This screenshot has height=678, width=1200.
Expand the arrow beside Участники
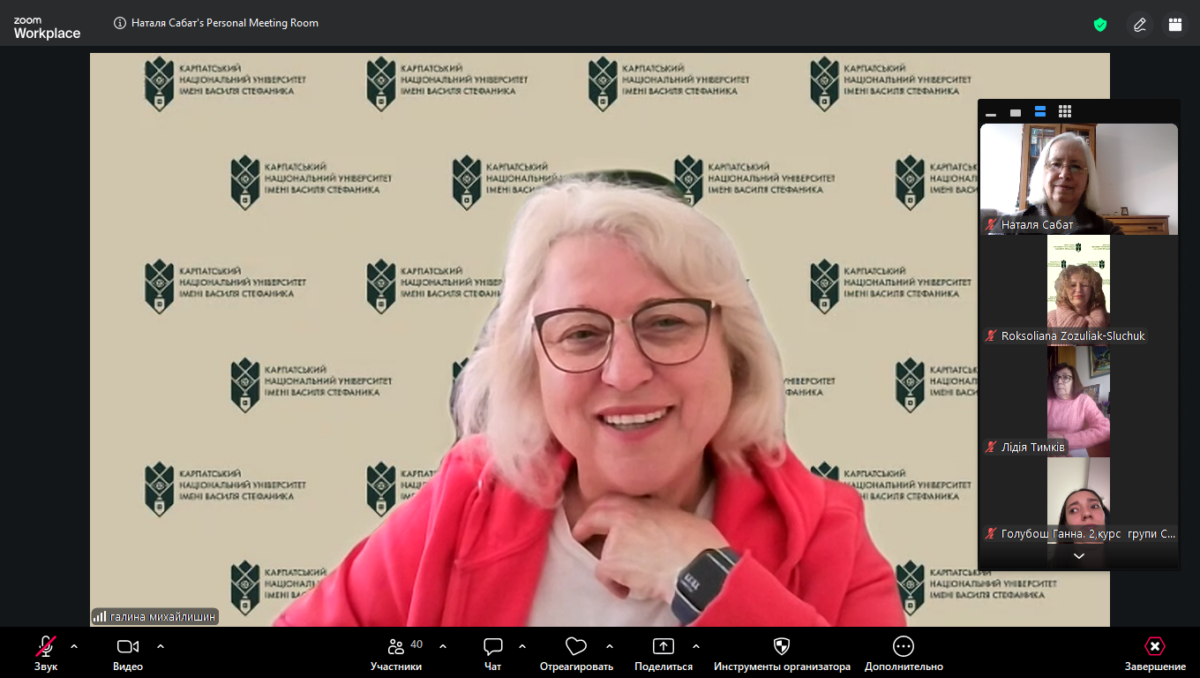(443, 646)
